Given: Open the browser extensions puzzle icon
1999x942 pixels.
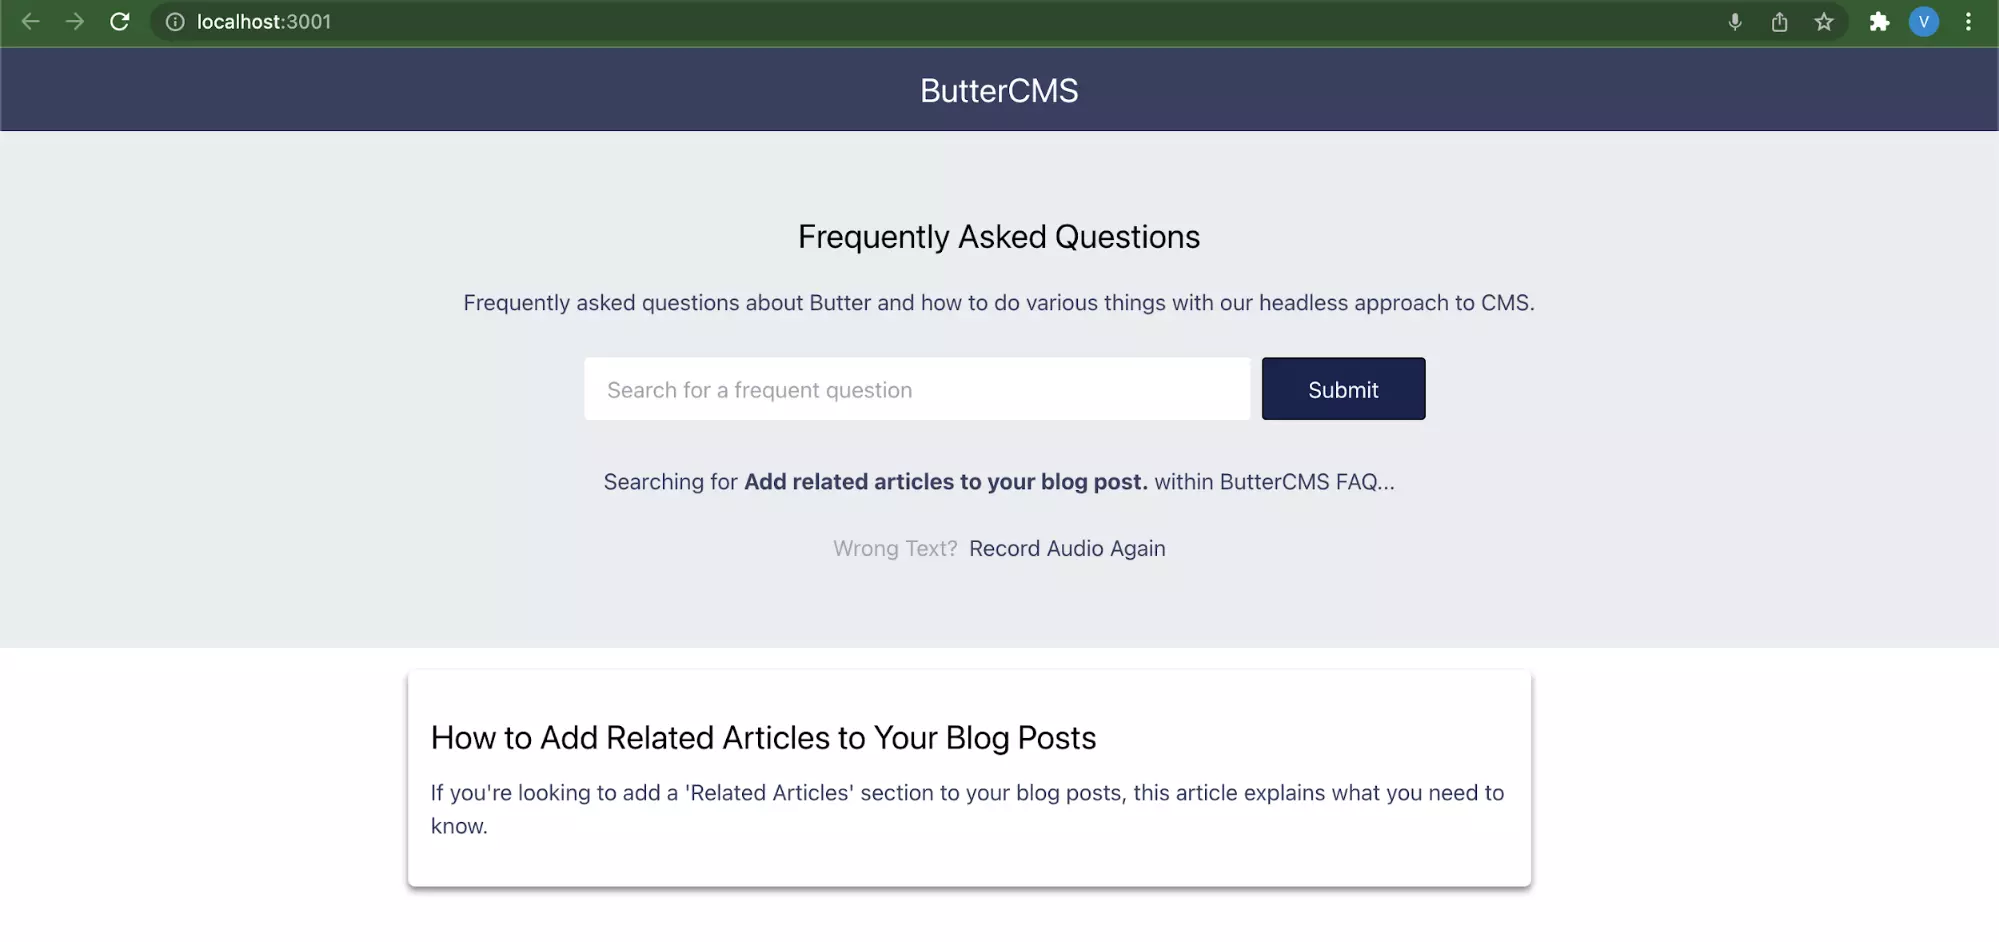Looking at the screenshot, I should 1880,22.
